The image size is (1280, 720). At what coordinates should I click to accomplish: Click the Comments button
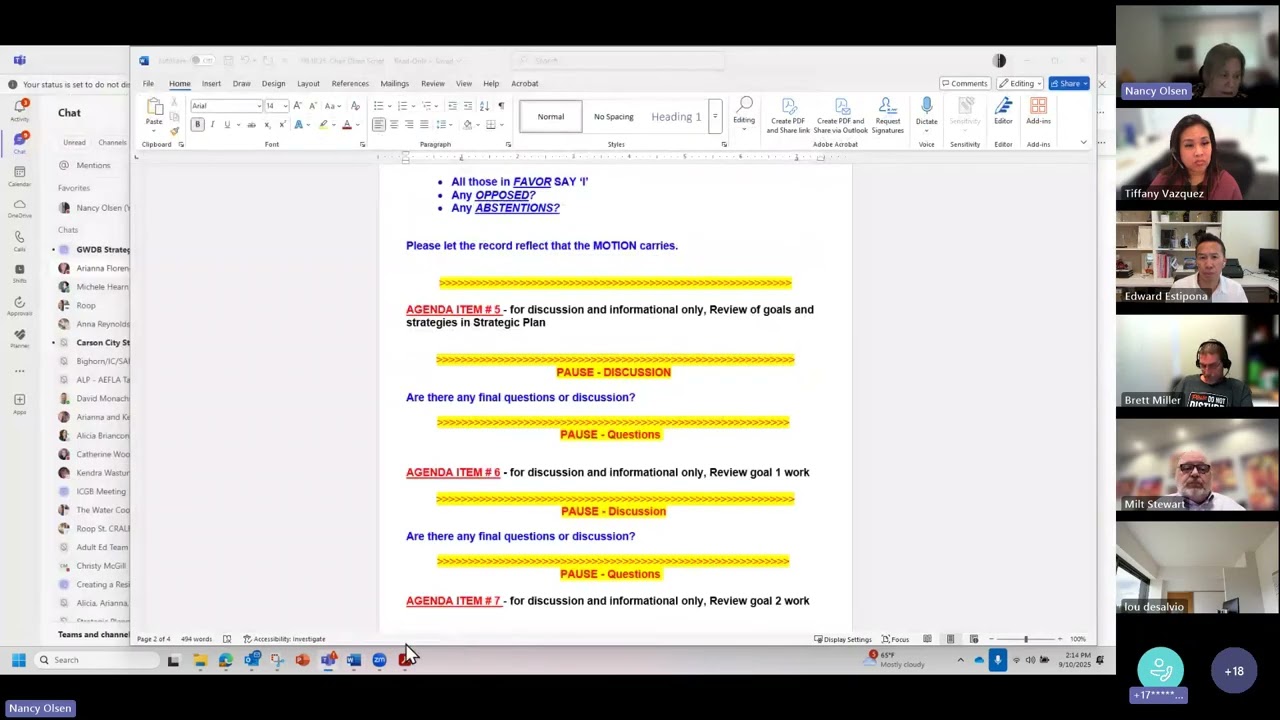click(x=964, y=84)
